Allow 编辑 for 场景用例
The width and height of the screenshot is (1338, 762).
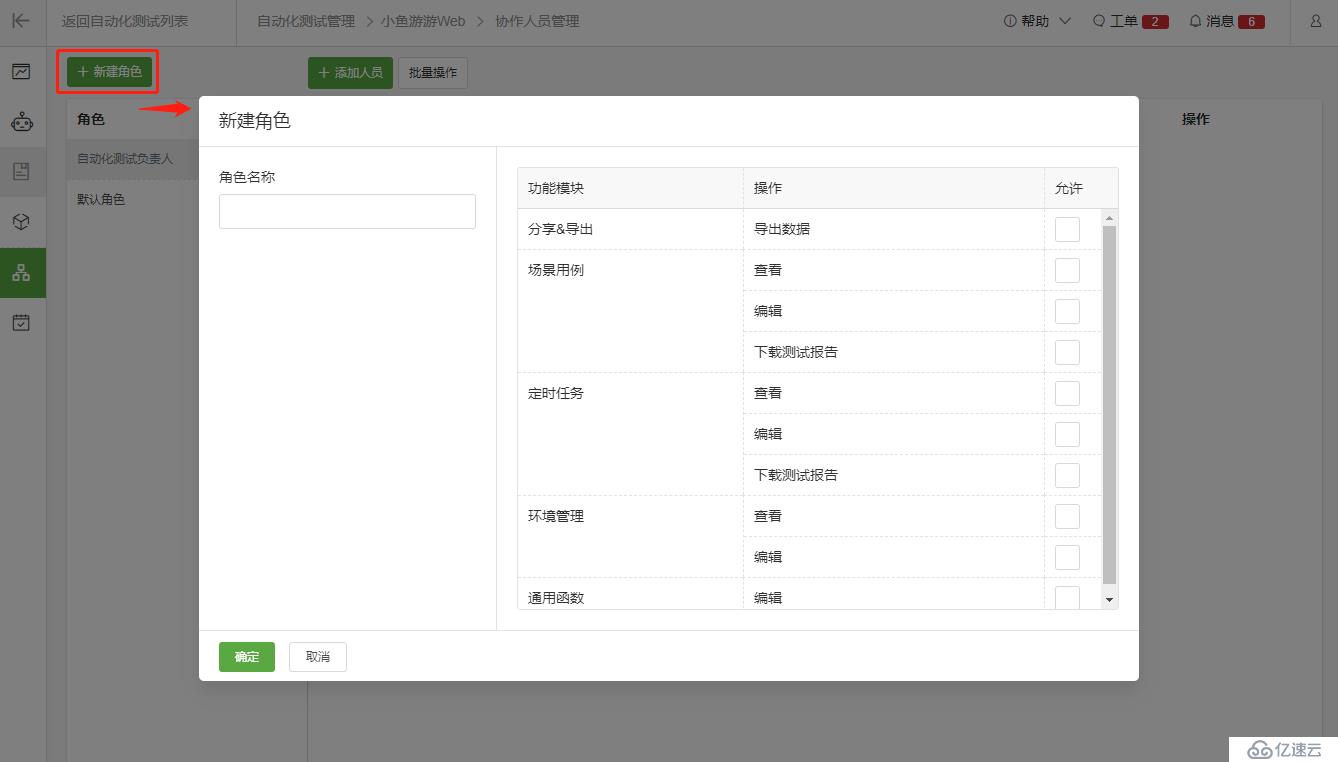click(x=1067, y=311)
